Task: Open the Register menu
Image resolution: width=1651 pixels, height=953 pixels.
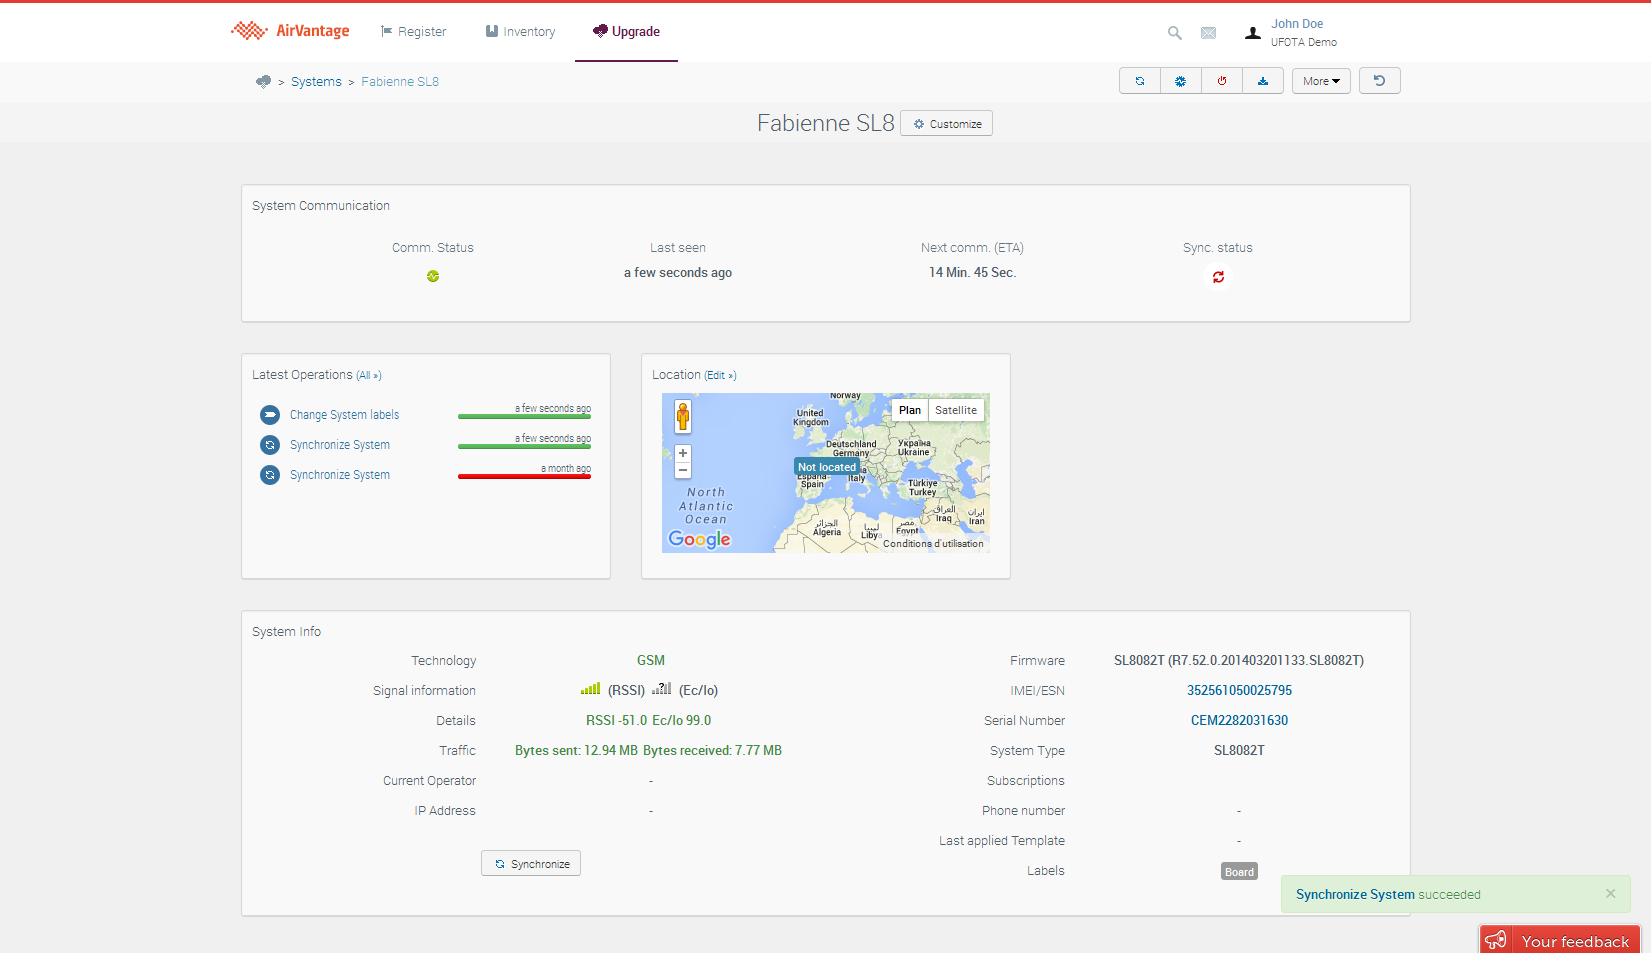Action: click(413, 32)
